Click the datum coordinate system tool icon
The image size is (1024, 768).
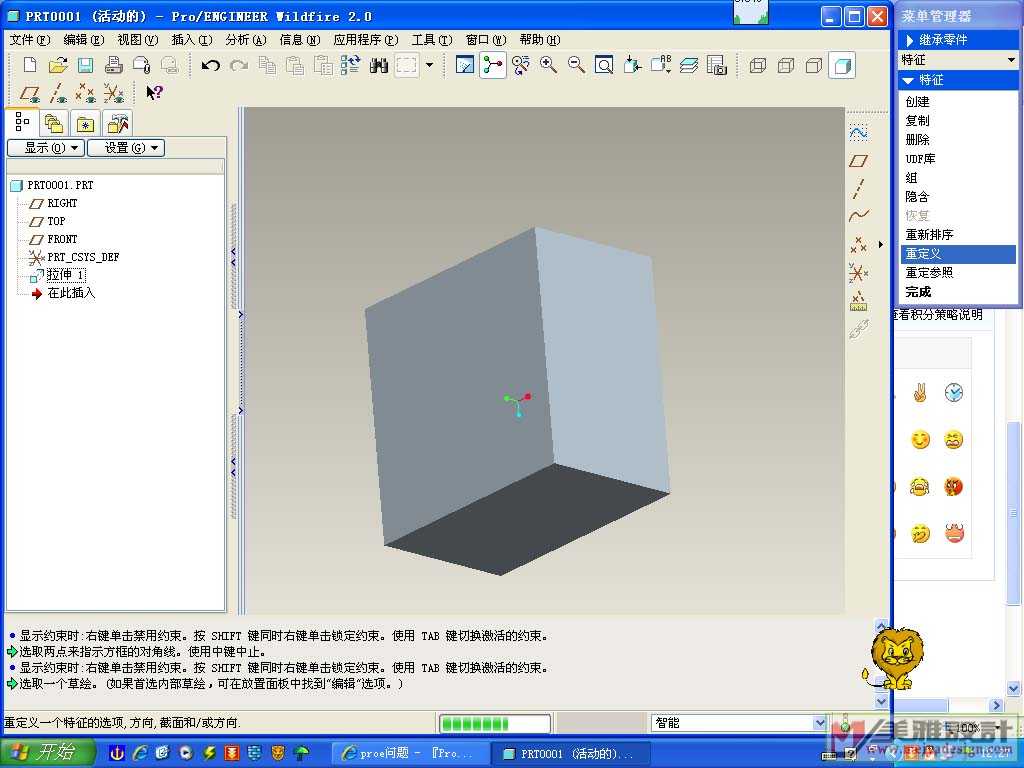(858, 272)
